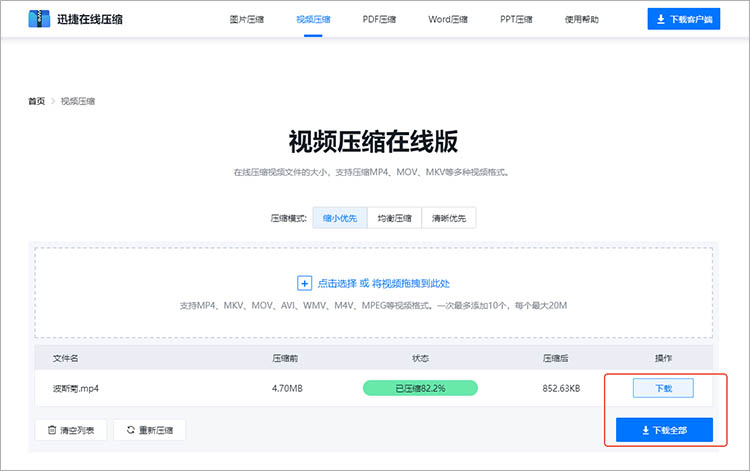Download the compressed 波斯菊.mp4 file

click(x=663, y=388)
